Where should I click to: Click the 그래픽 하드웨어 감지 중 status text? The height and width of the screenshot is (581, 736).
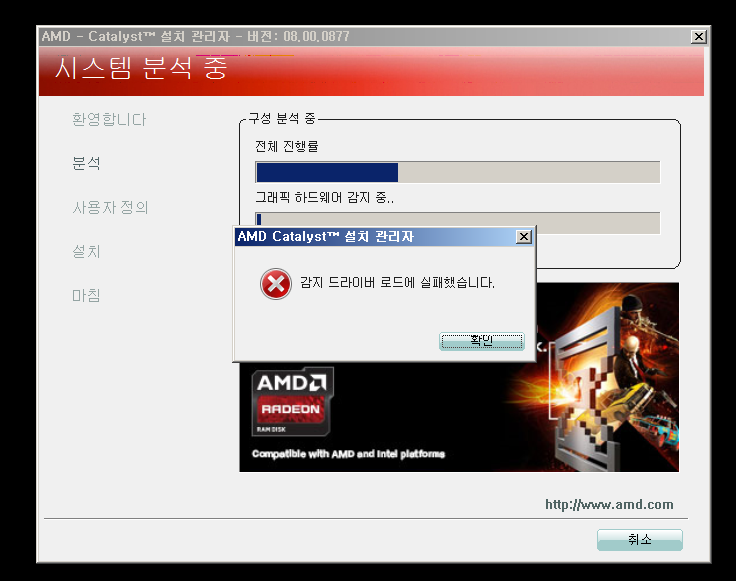pos(324,198)
